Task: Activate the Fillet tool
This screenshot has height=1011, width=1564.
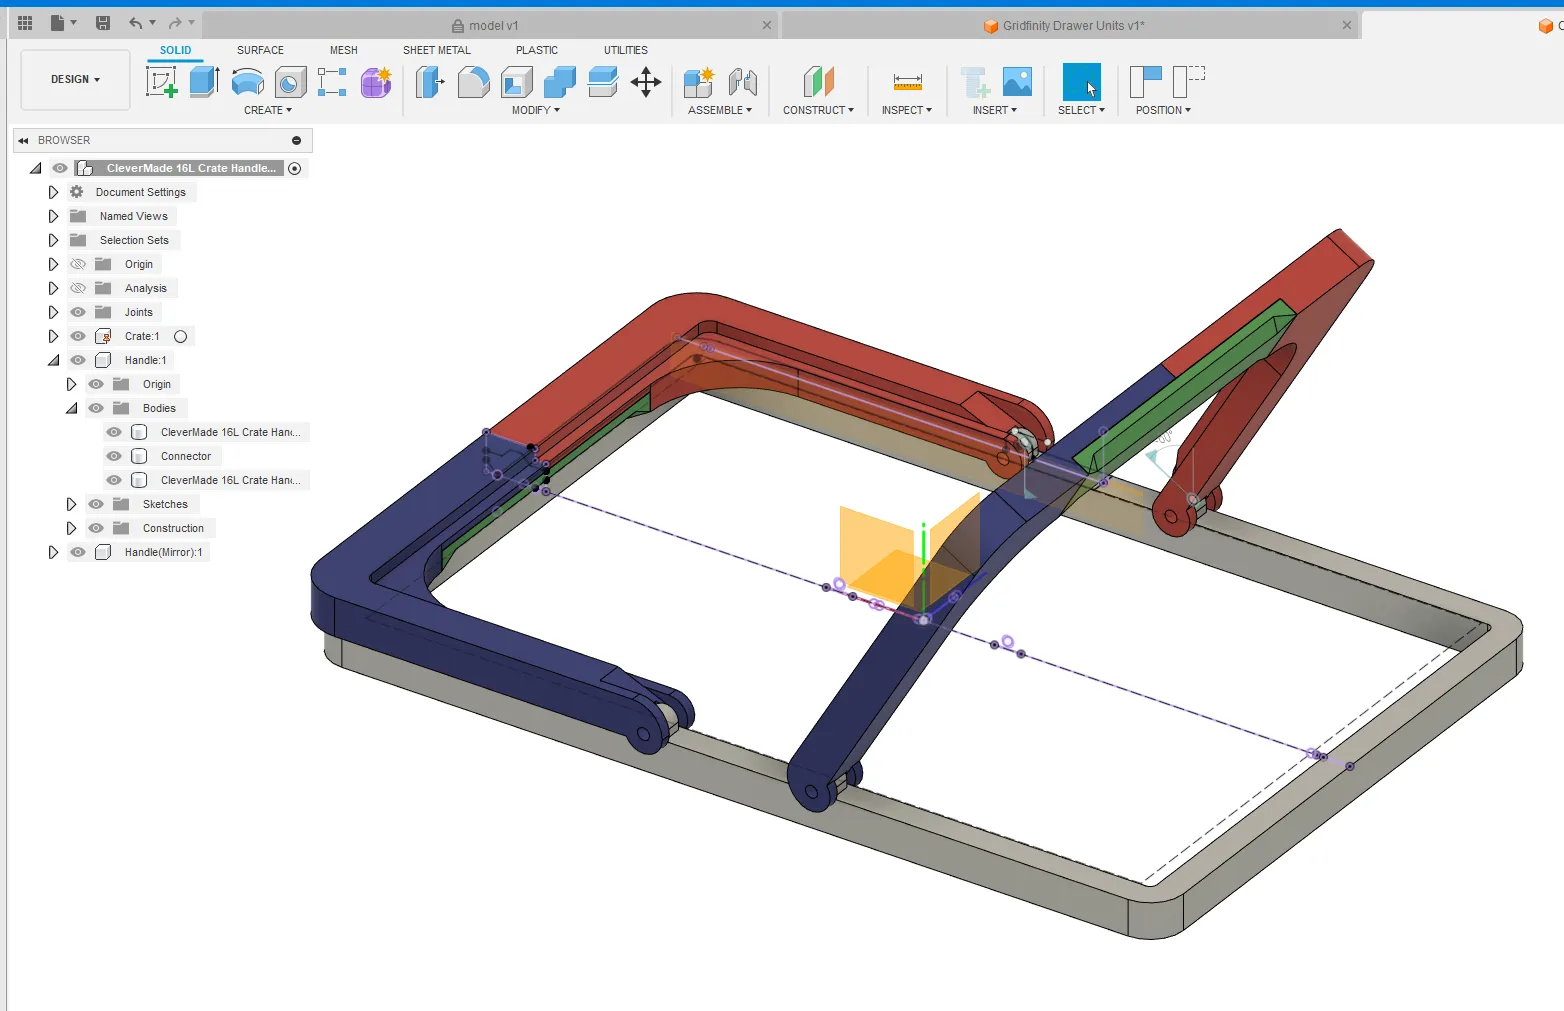Action: 473,82
